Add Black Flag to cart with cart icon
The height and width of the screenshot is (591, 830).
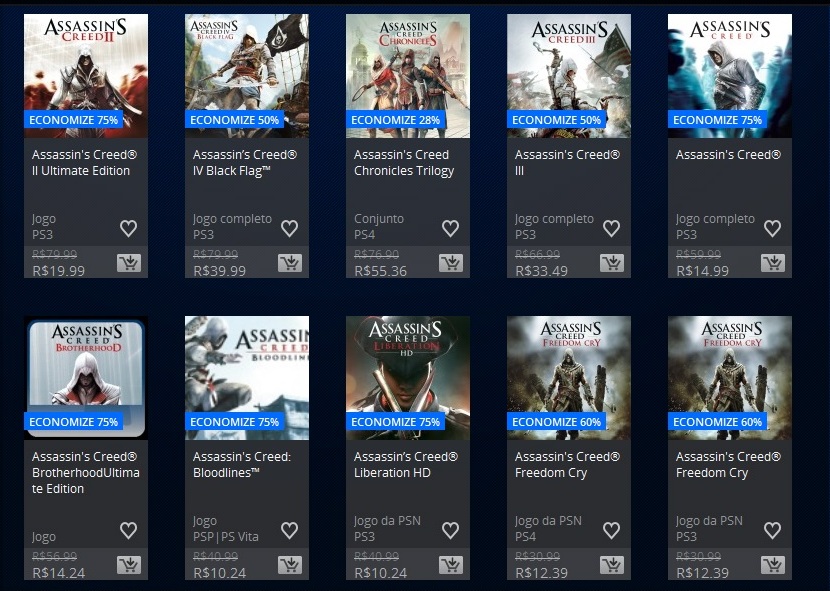[290, 263]
